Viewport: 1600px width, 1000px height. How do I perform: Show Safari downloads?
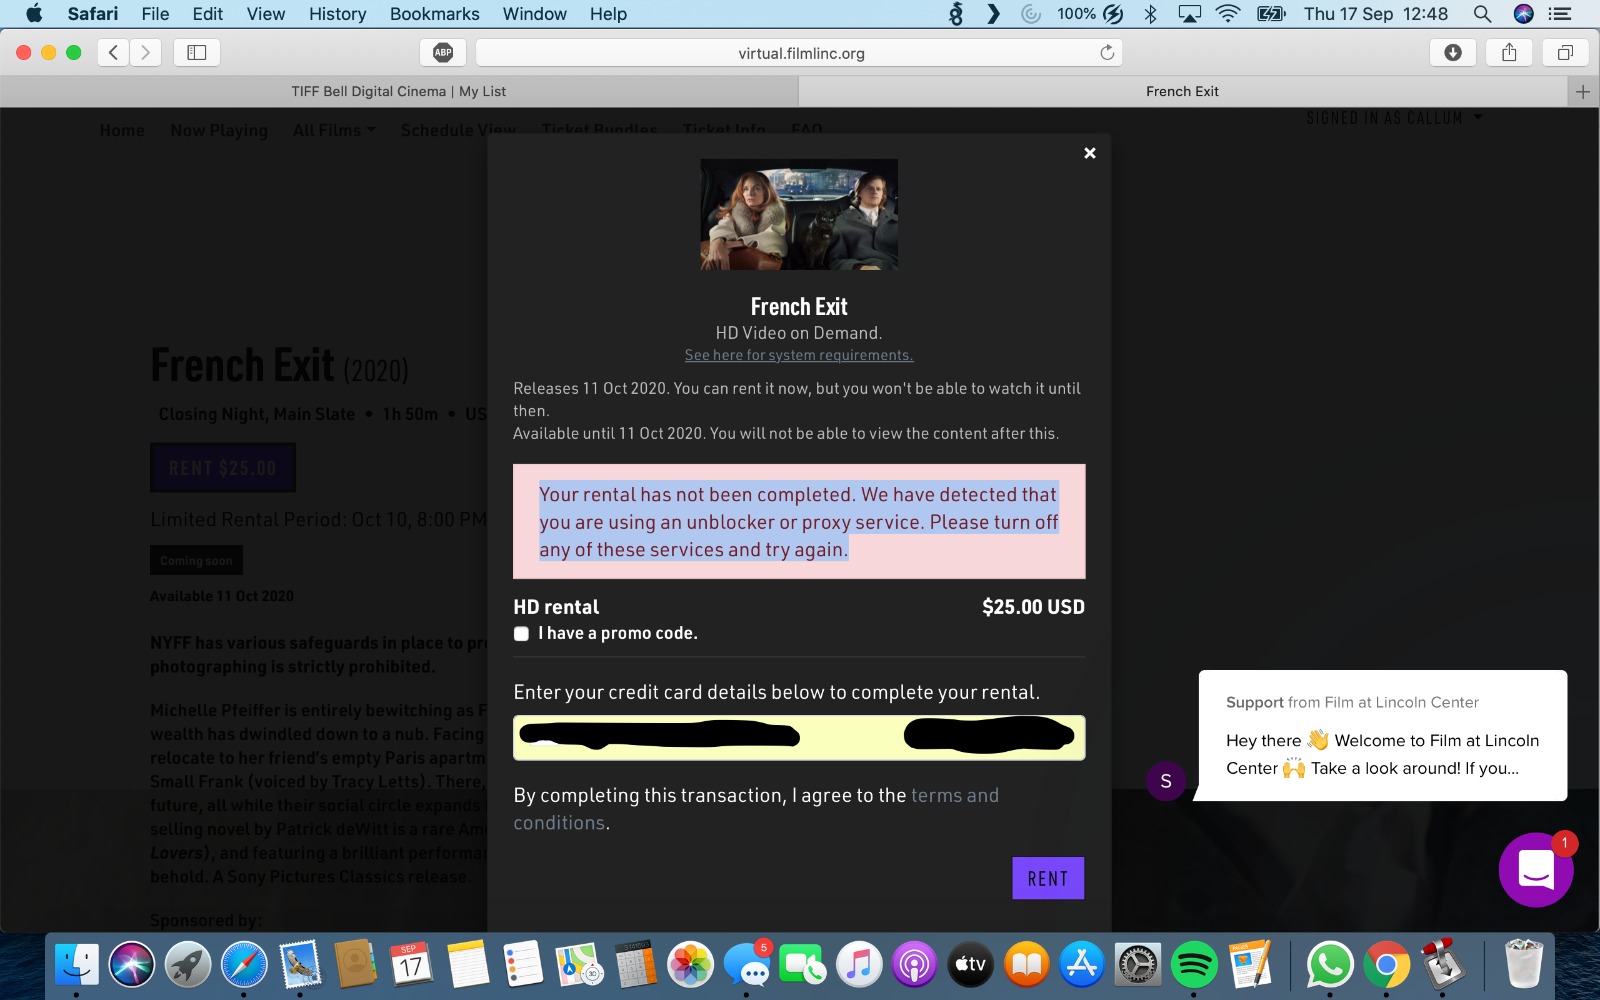pos(1453,53)
